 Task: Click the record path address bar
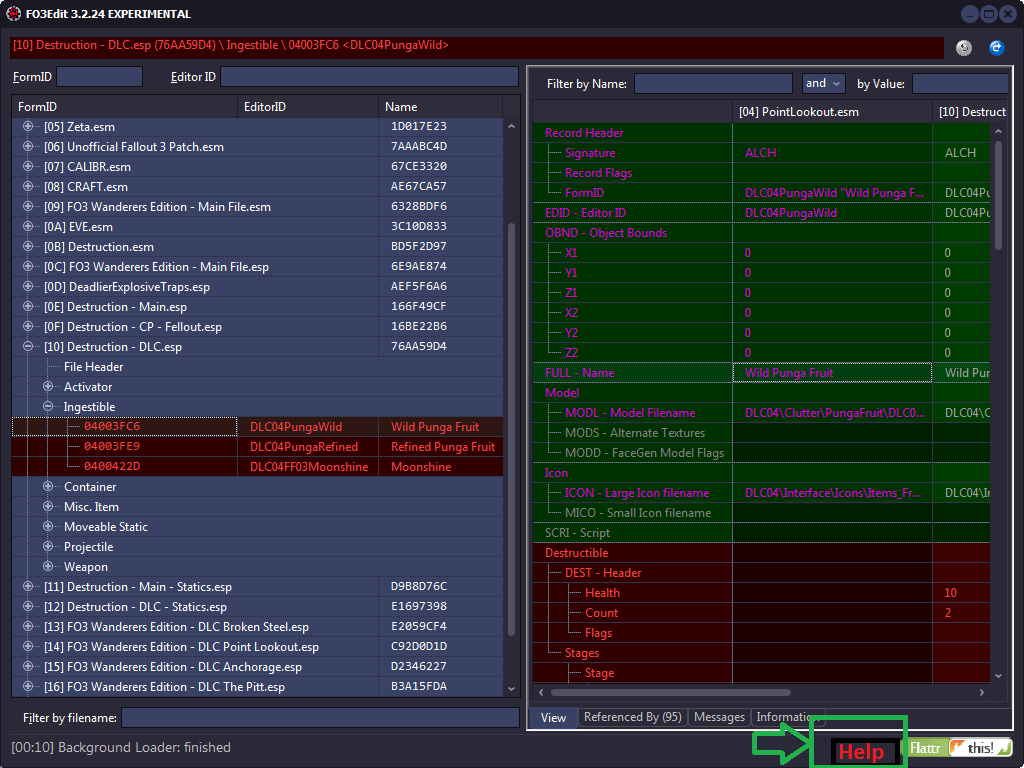tap(477, 47)
